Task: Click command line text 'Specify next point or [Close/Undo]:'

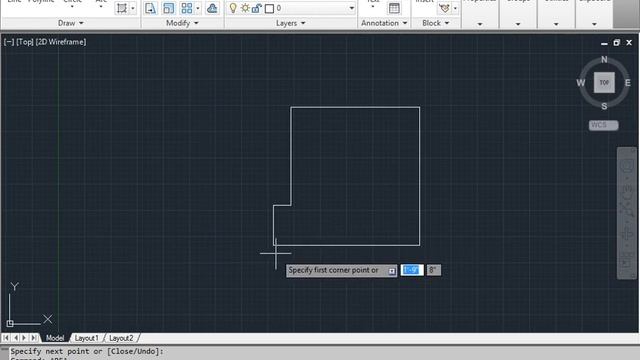Action: pos(87,351)
